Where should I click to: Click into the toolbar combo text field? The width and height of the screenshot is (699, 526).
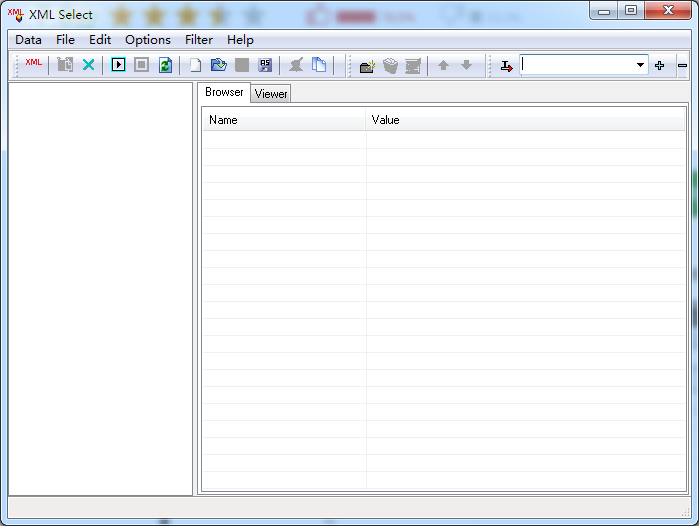point(577,65)
